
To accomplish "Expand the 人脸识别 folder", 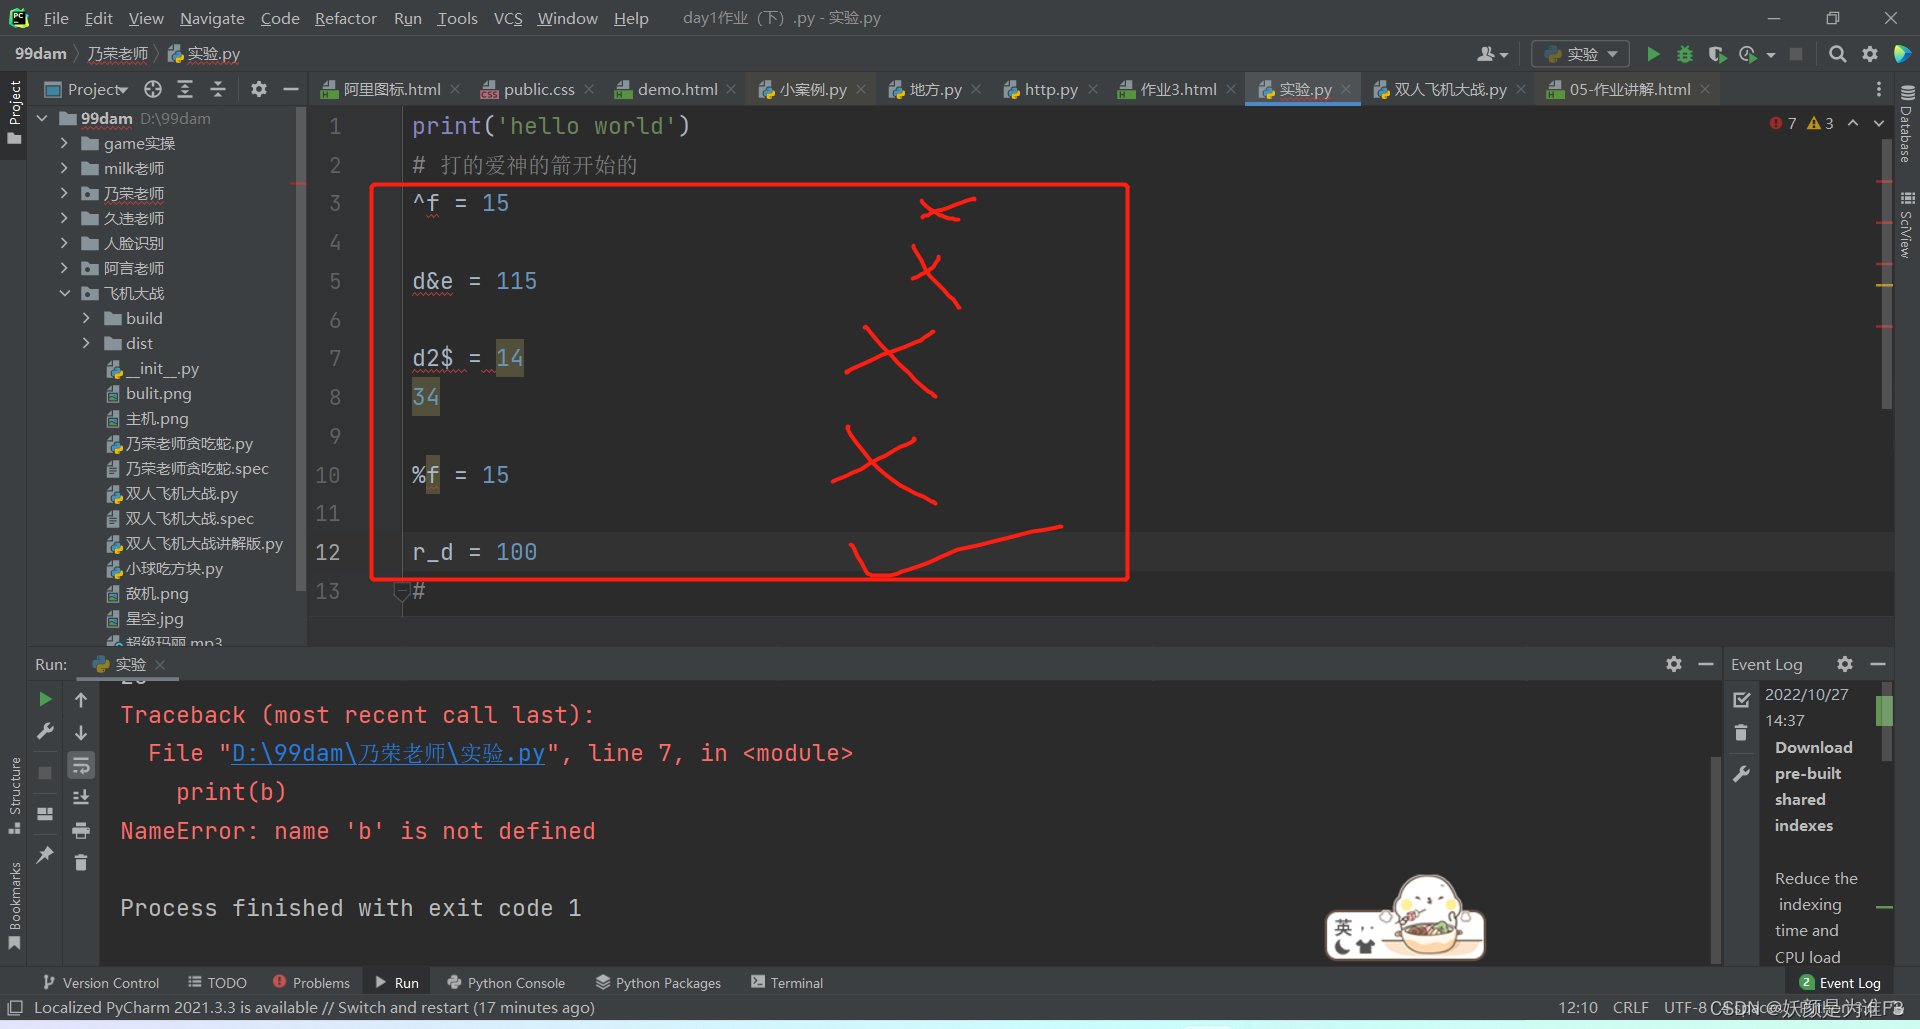I will 64,243.
